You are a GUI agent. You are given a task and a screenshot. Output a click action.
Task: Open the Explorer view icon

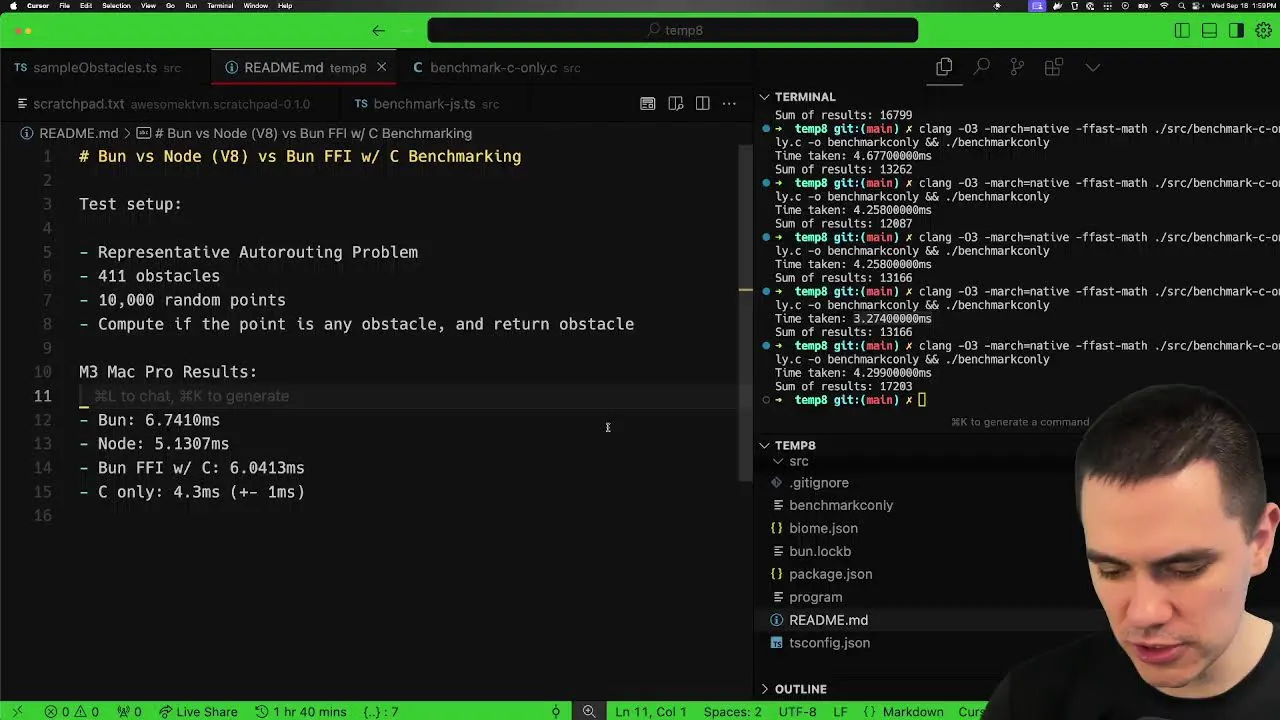[x=944, y=67]
